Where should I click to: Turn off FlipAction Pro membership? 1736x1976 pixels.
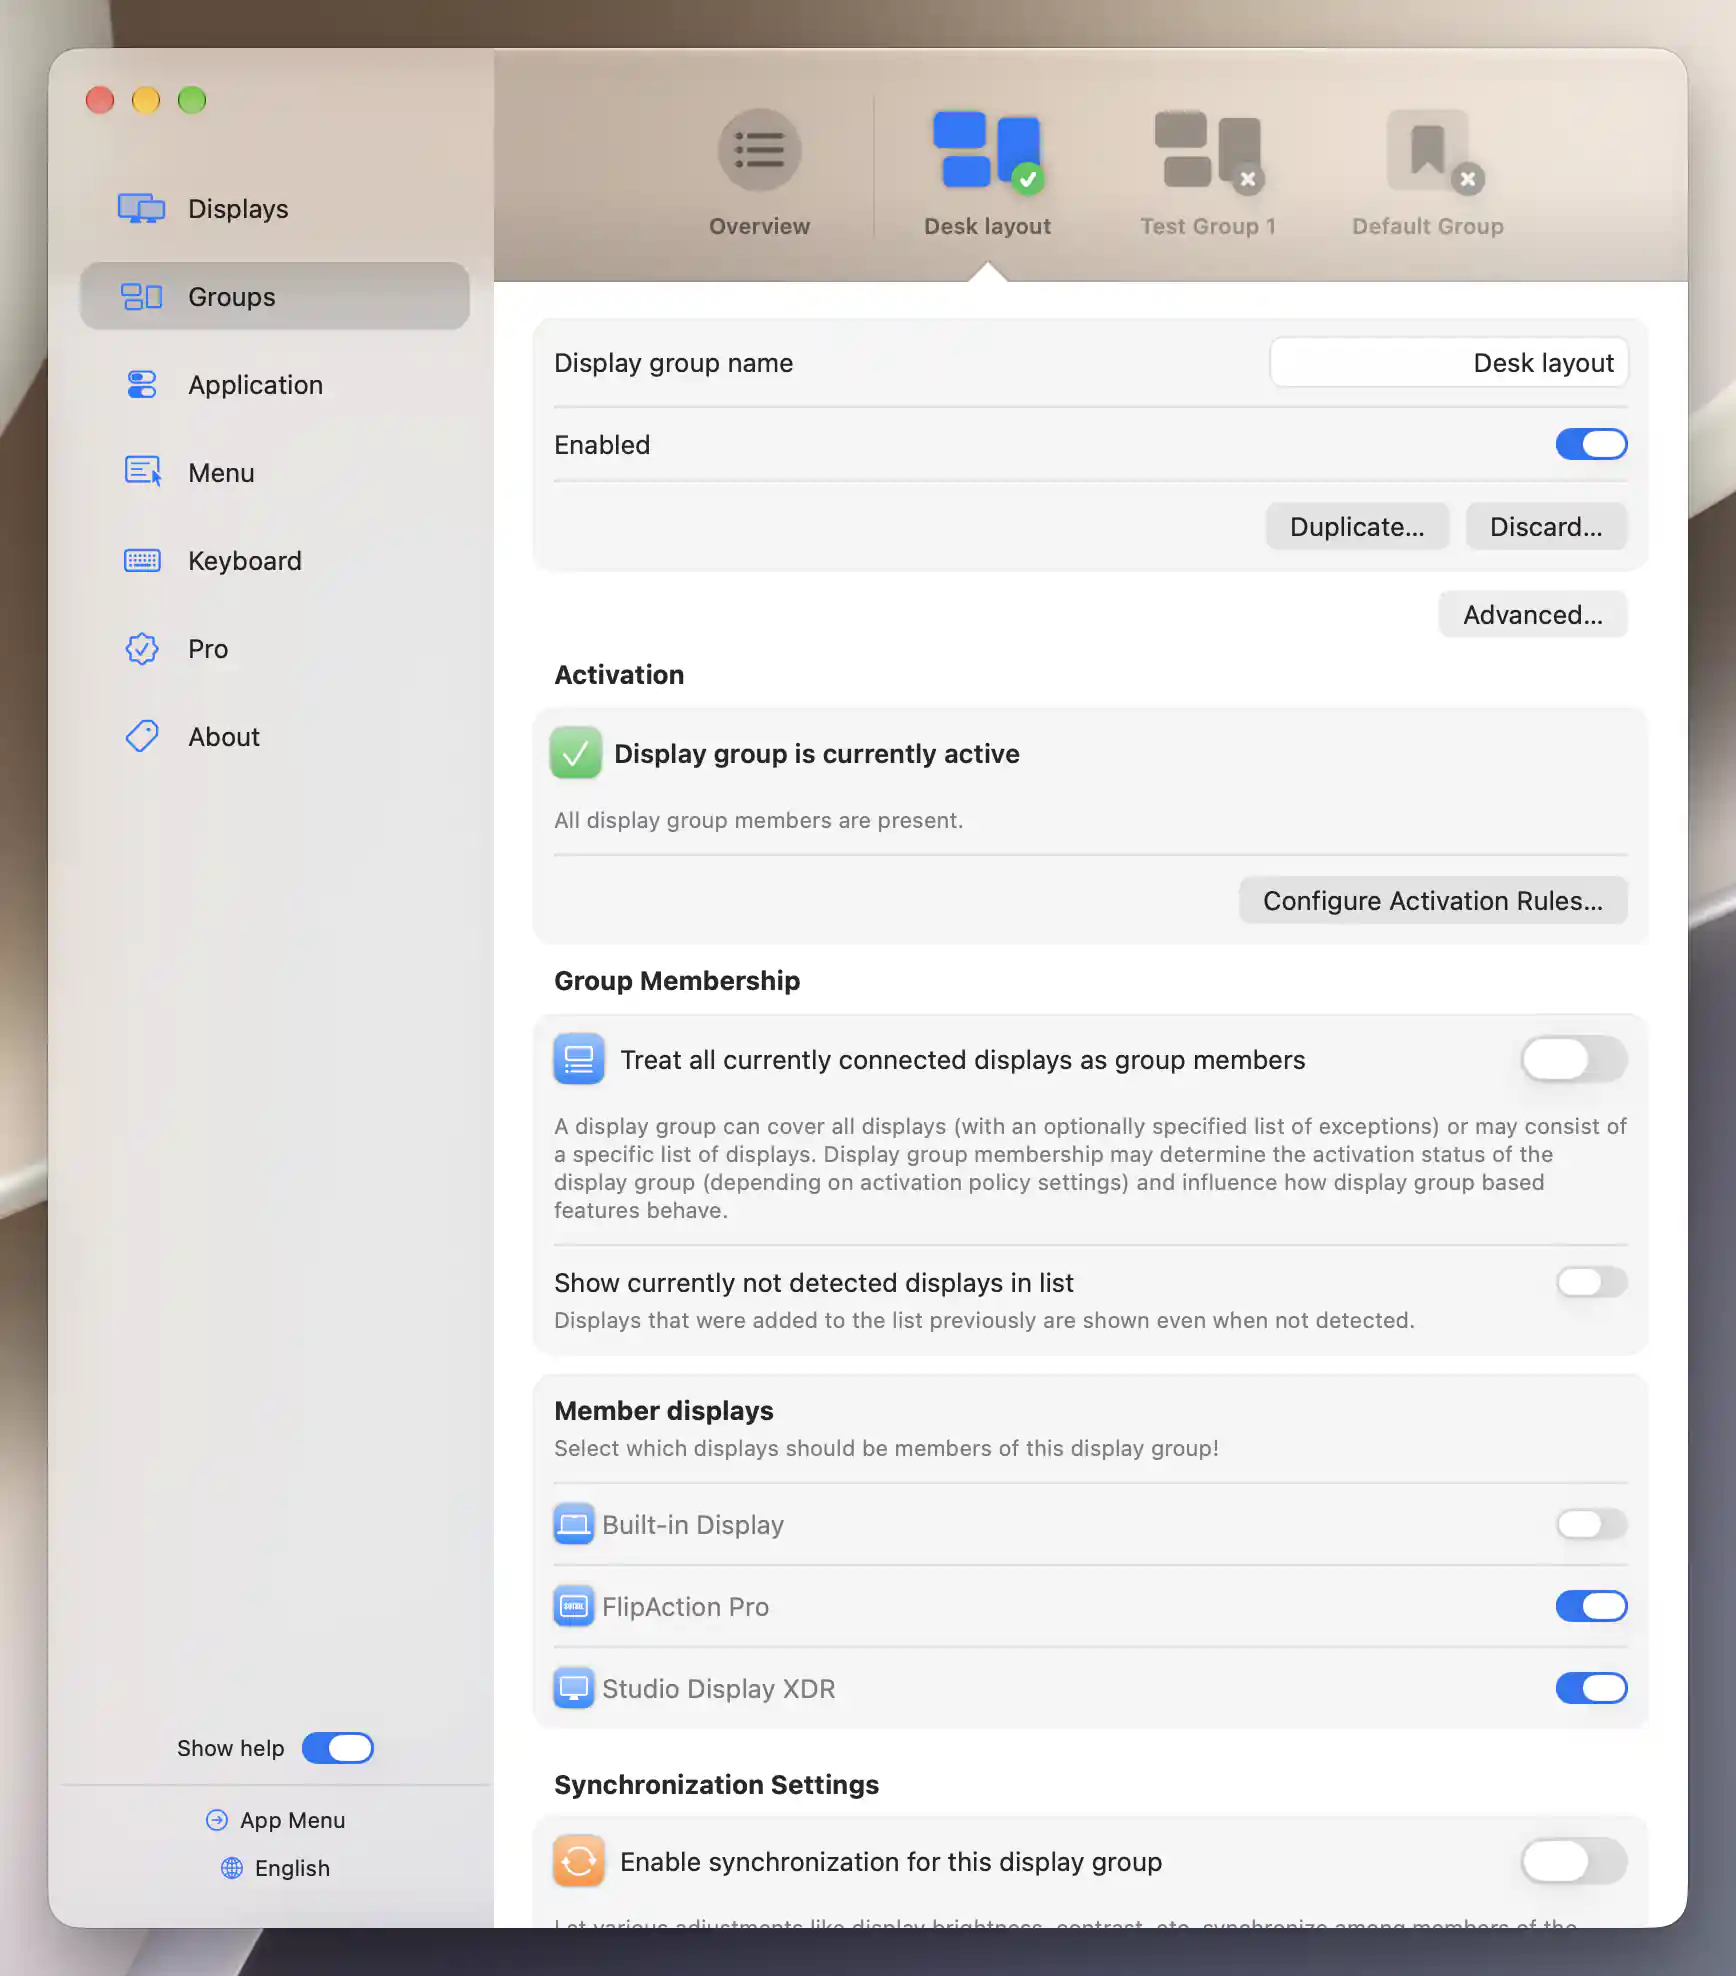pyautogui.click(x=1591, y=1606)
